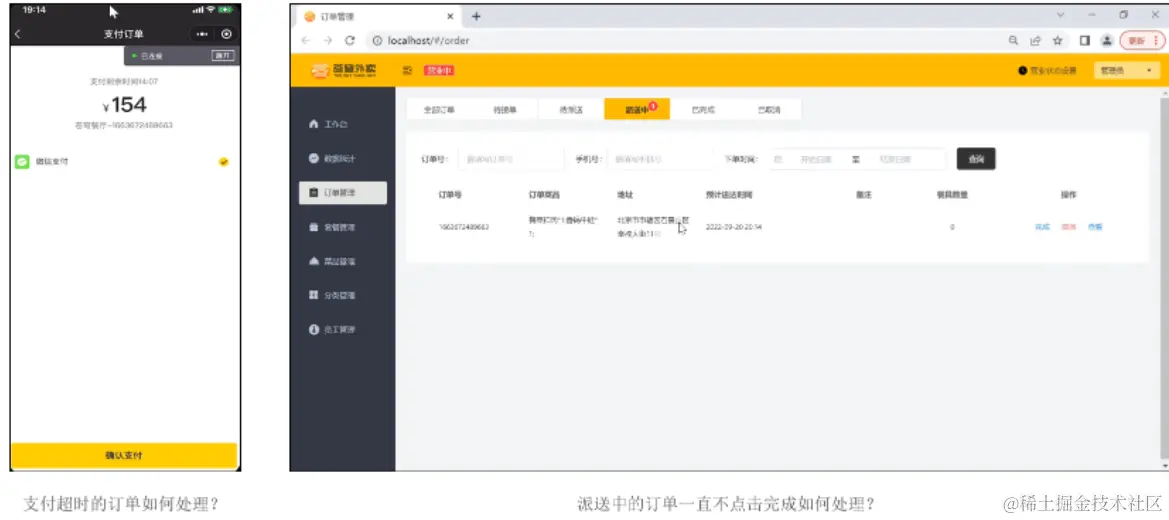
Task: Open 套餐管理 in the sidebar
Action: tap(333, 227)
